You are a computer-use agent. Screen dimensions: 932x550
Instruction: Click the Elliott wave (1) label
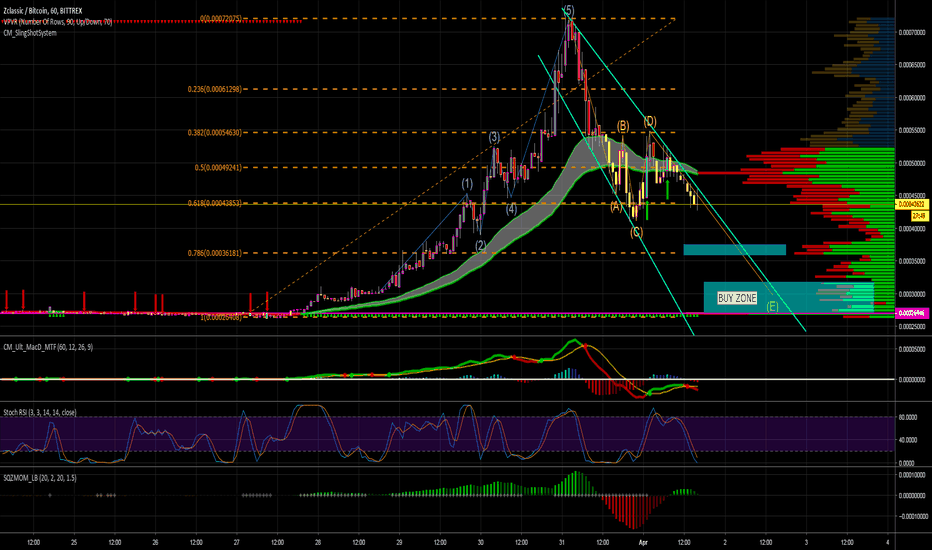[x=468, y=184]
